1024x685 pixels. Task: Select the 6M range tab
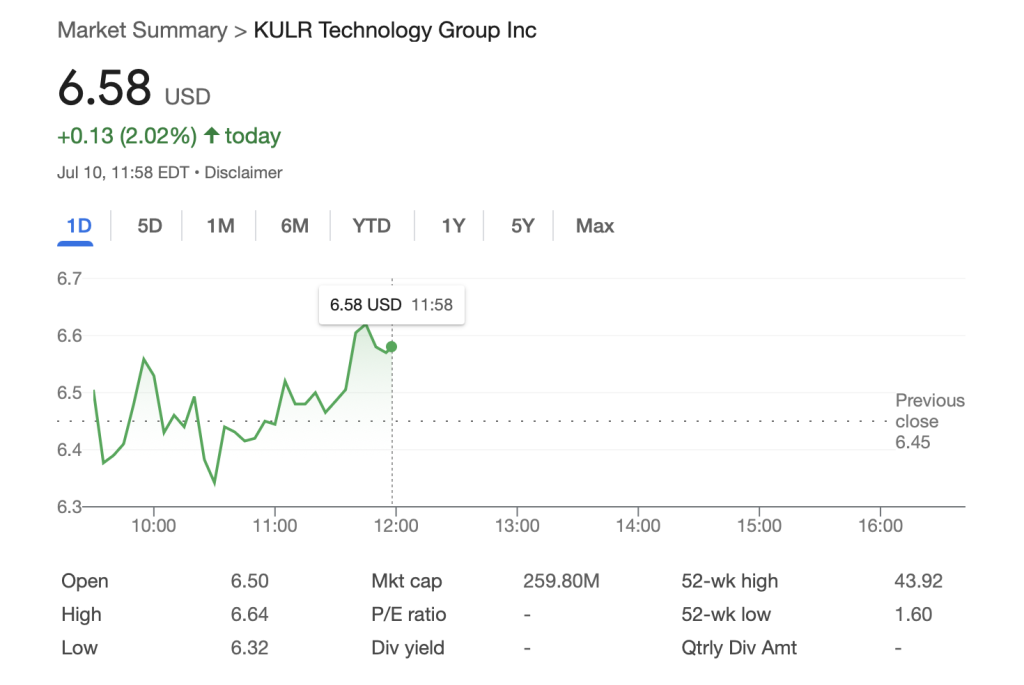(x=294, y=226)
